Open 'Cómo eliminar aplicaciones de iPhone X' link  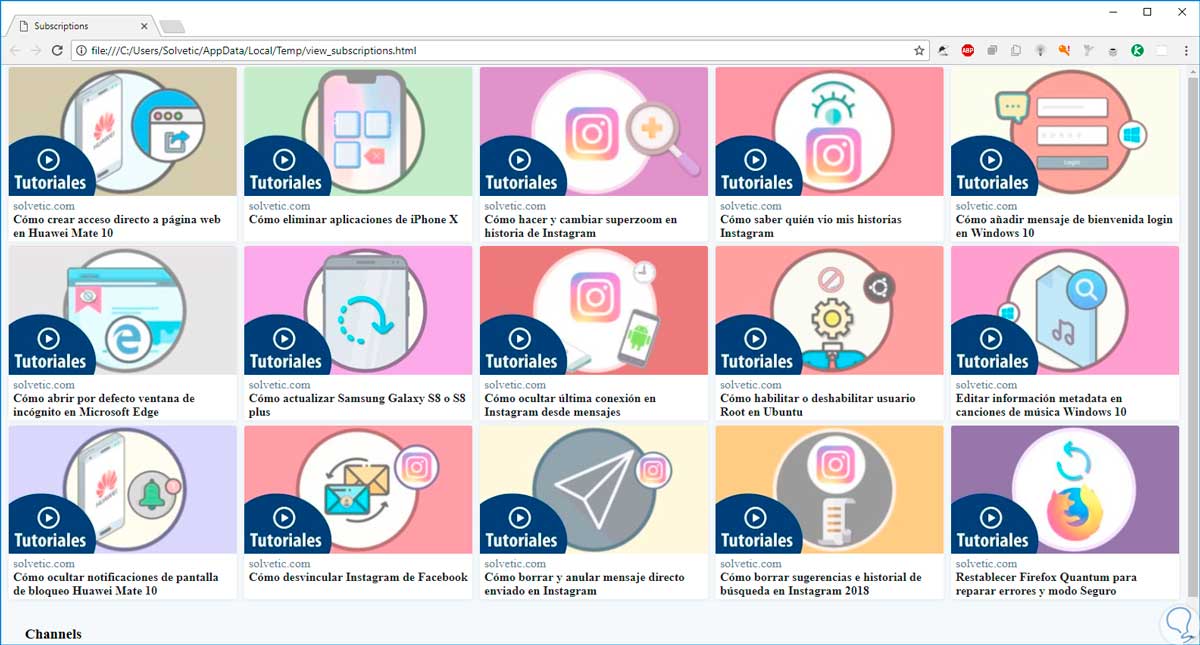tap(354, 220)
